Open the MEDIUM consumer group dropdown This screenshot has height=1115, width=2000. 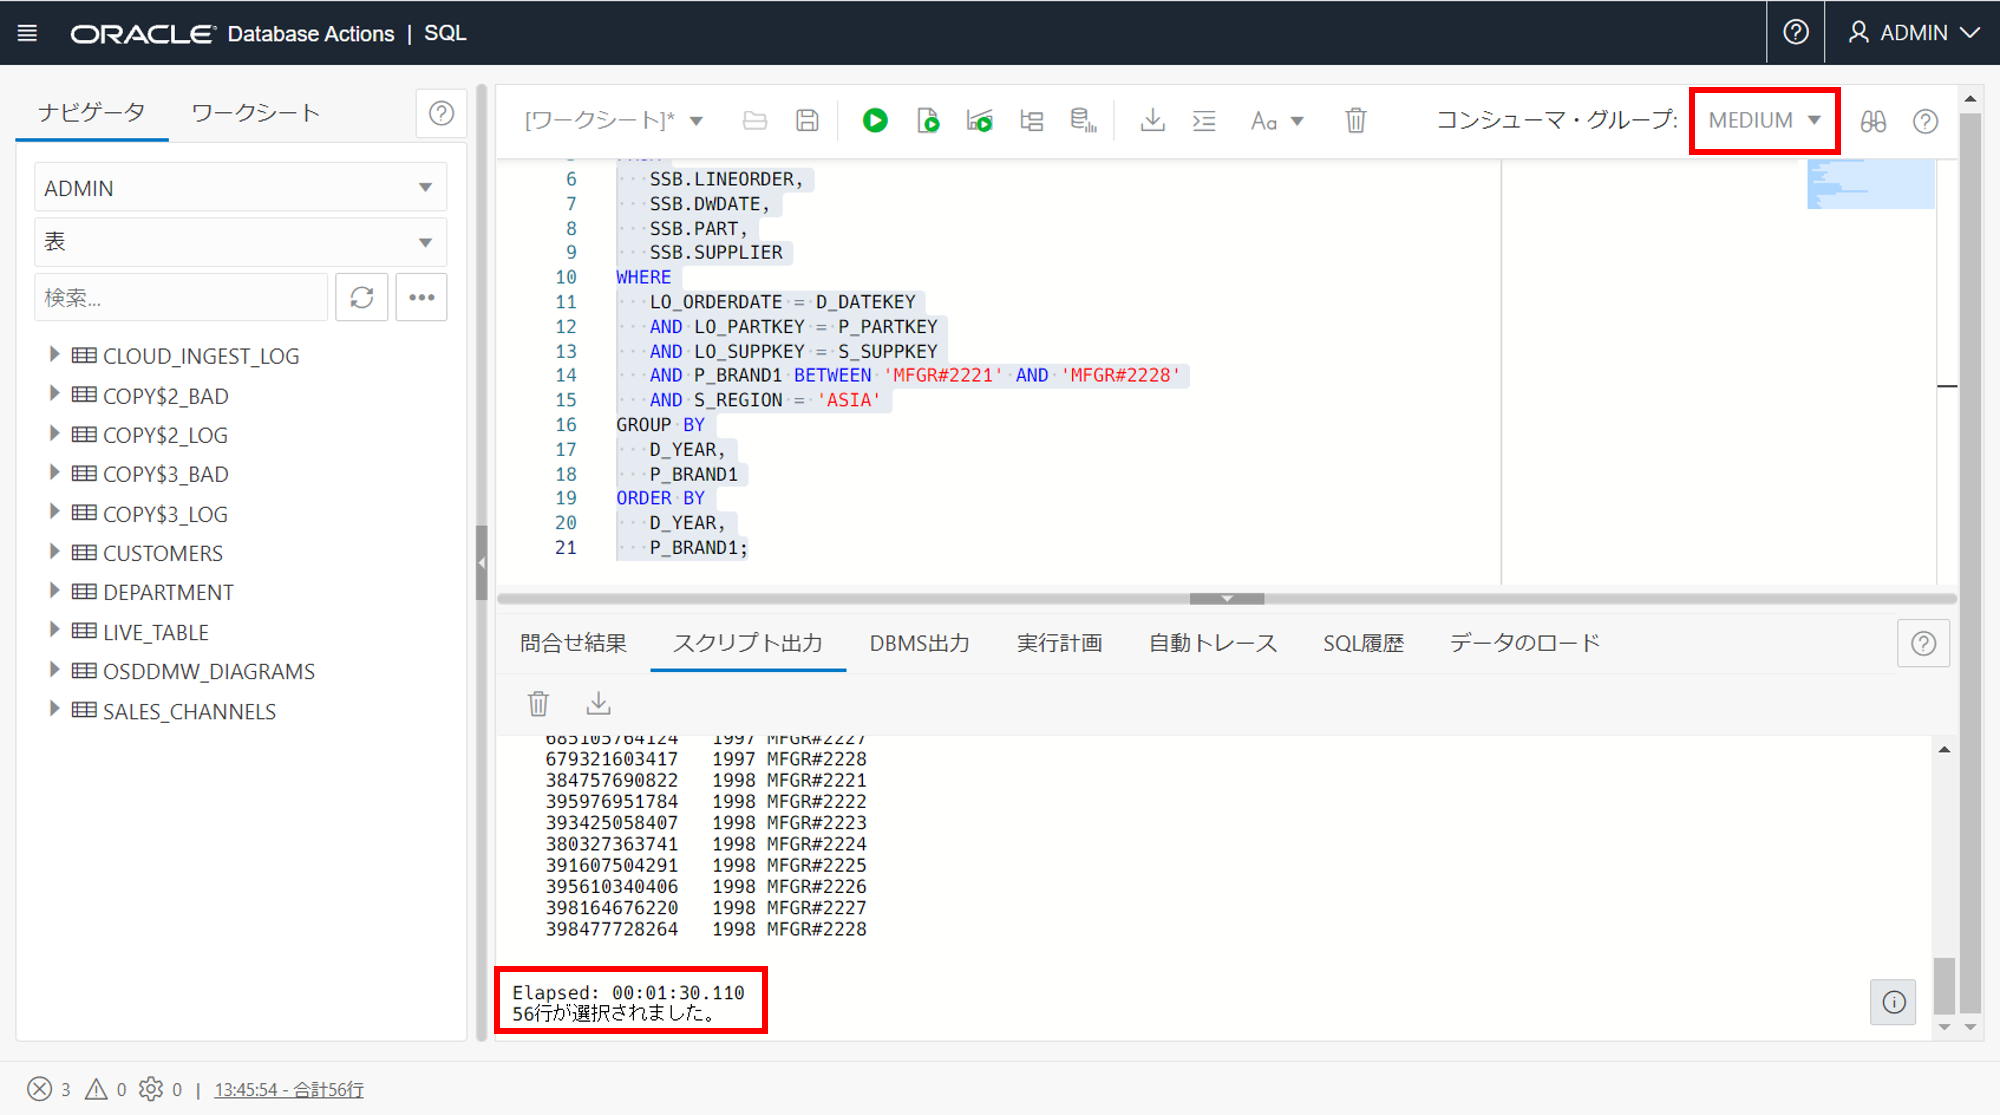[x=1764, y=121]
